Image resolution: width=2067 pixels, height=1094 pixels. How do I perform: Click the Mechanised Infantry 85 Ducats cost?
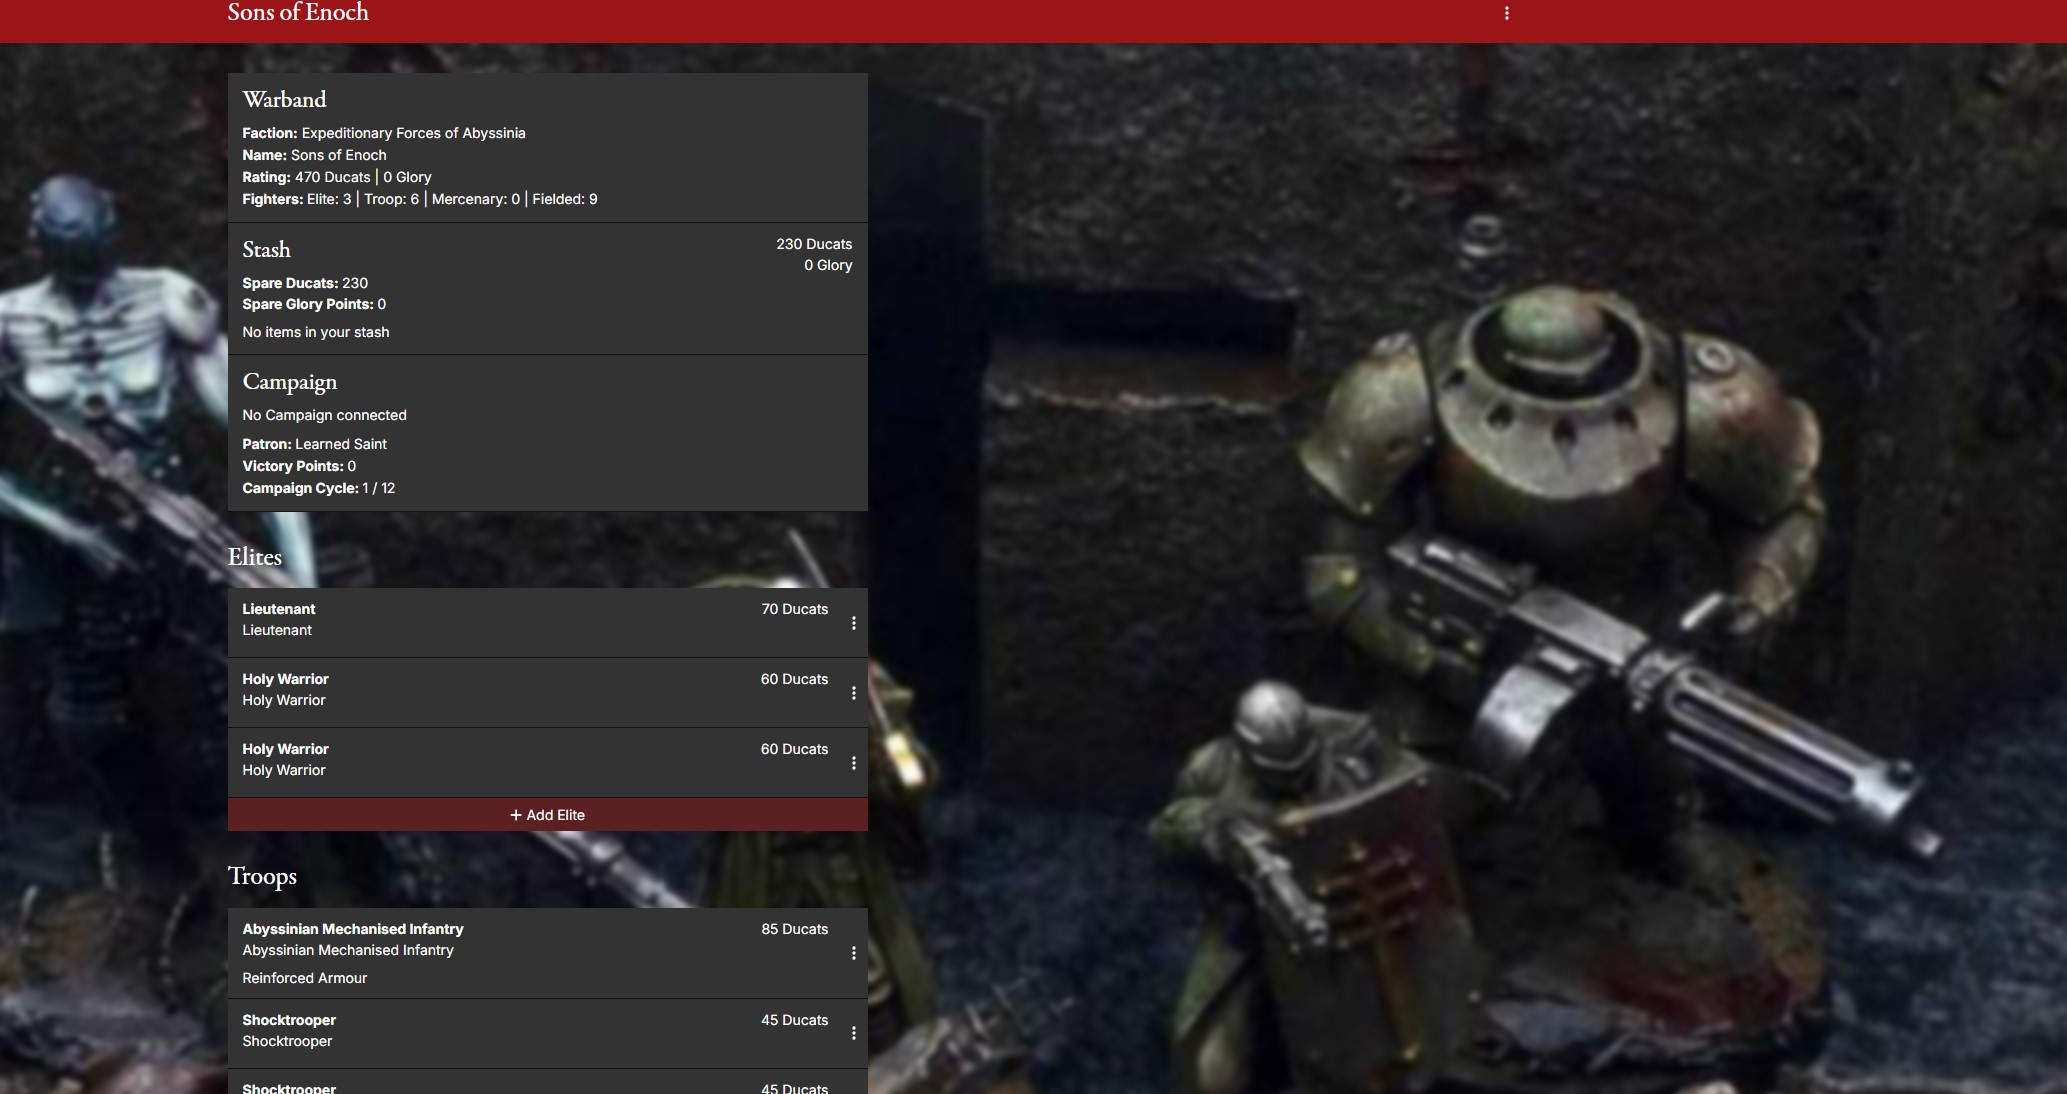click(x=795, y=929)
